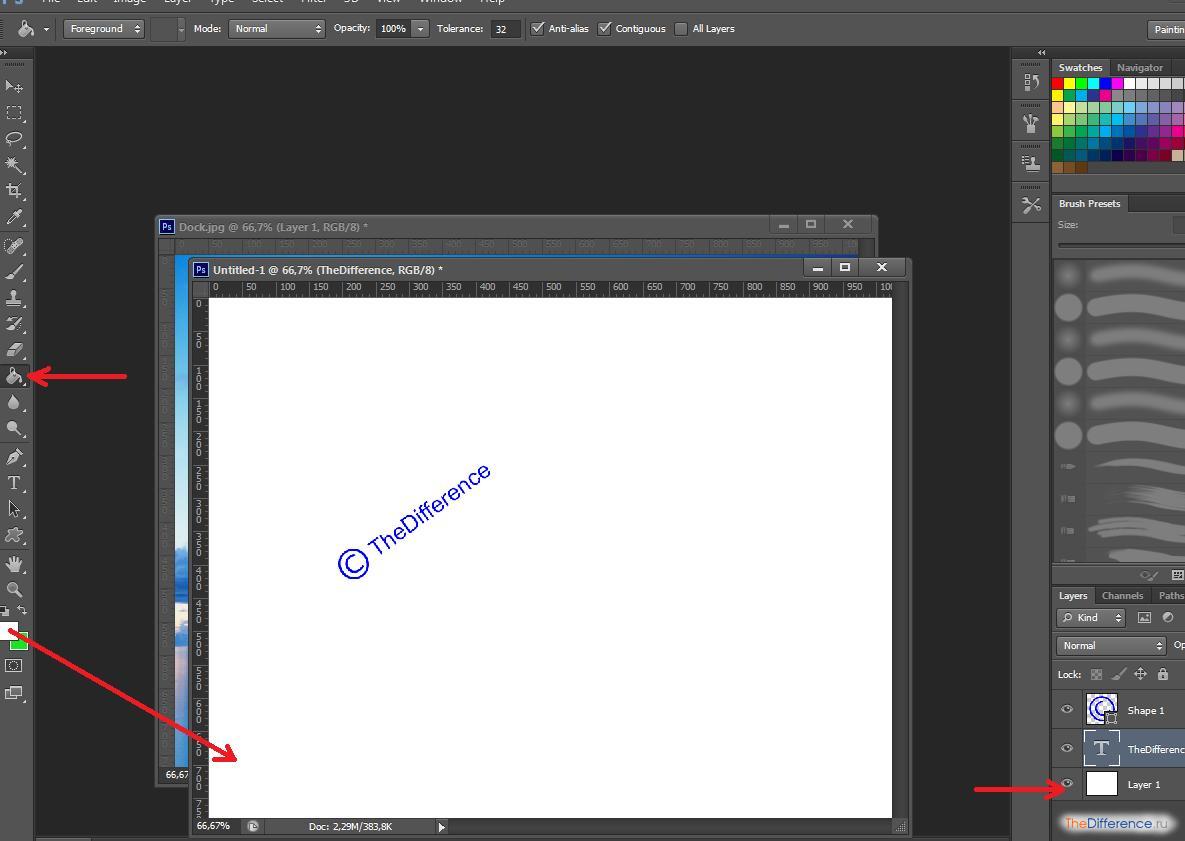The image size is (1185, 841).
Task: Select the Crop tool
Action: coord(14,190)
